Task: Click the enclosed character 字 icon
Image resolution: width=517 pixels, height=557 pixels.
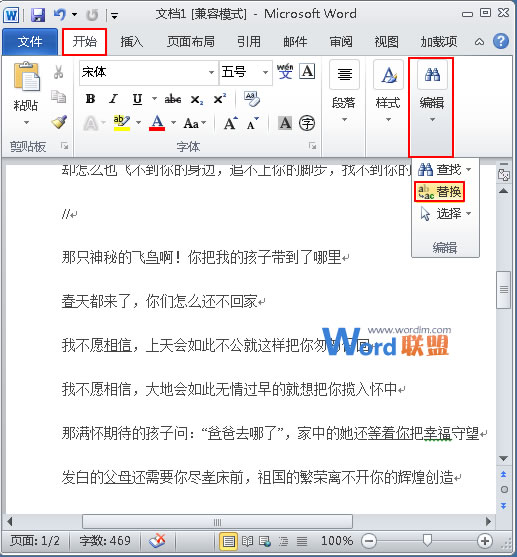Action: point(307,123)
